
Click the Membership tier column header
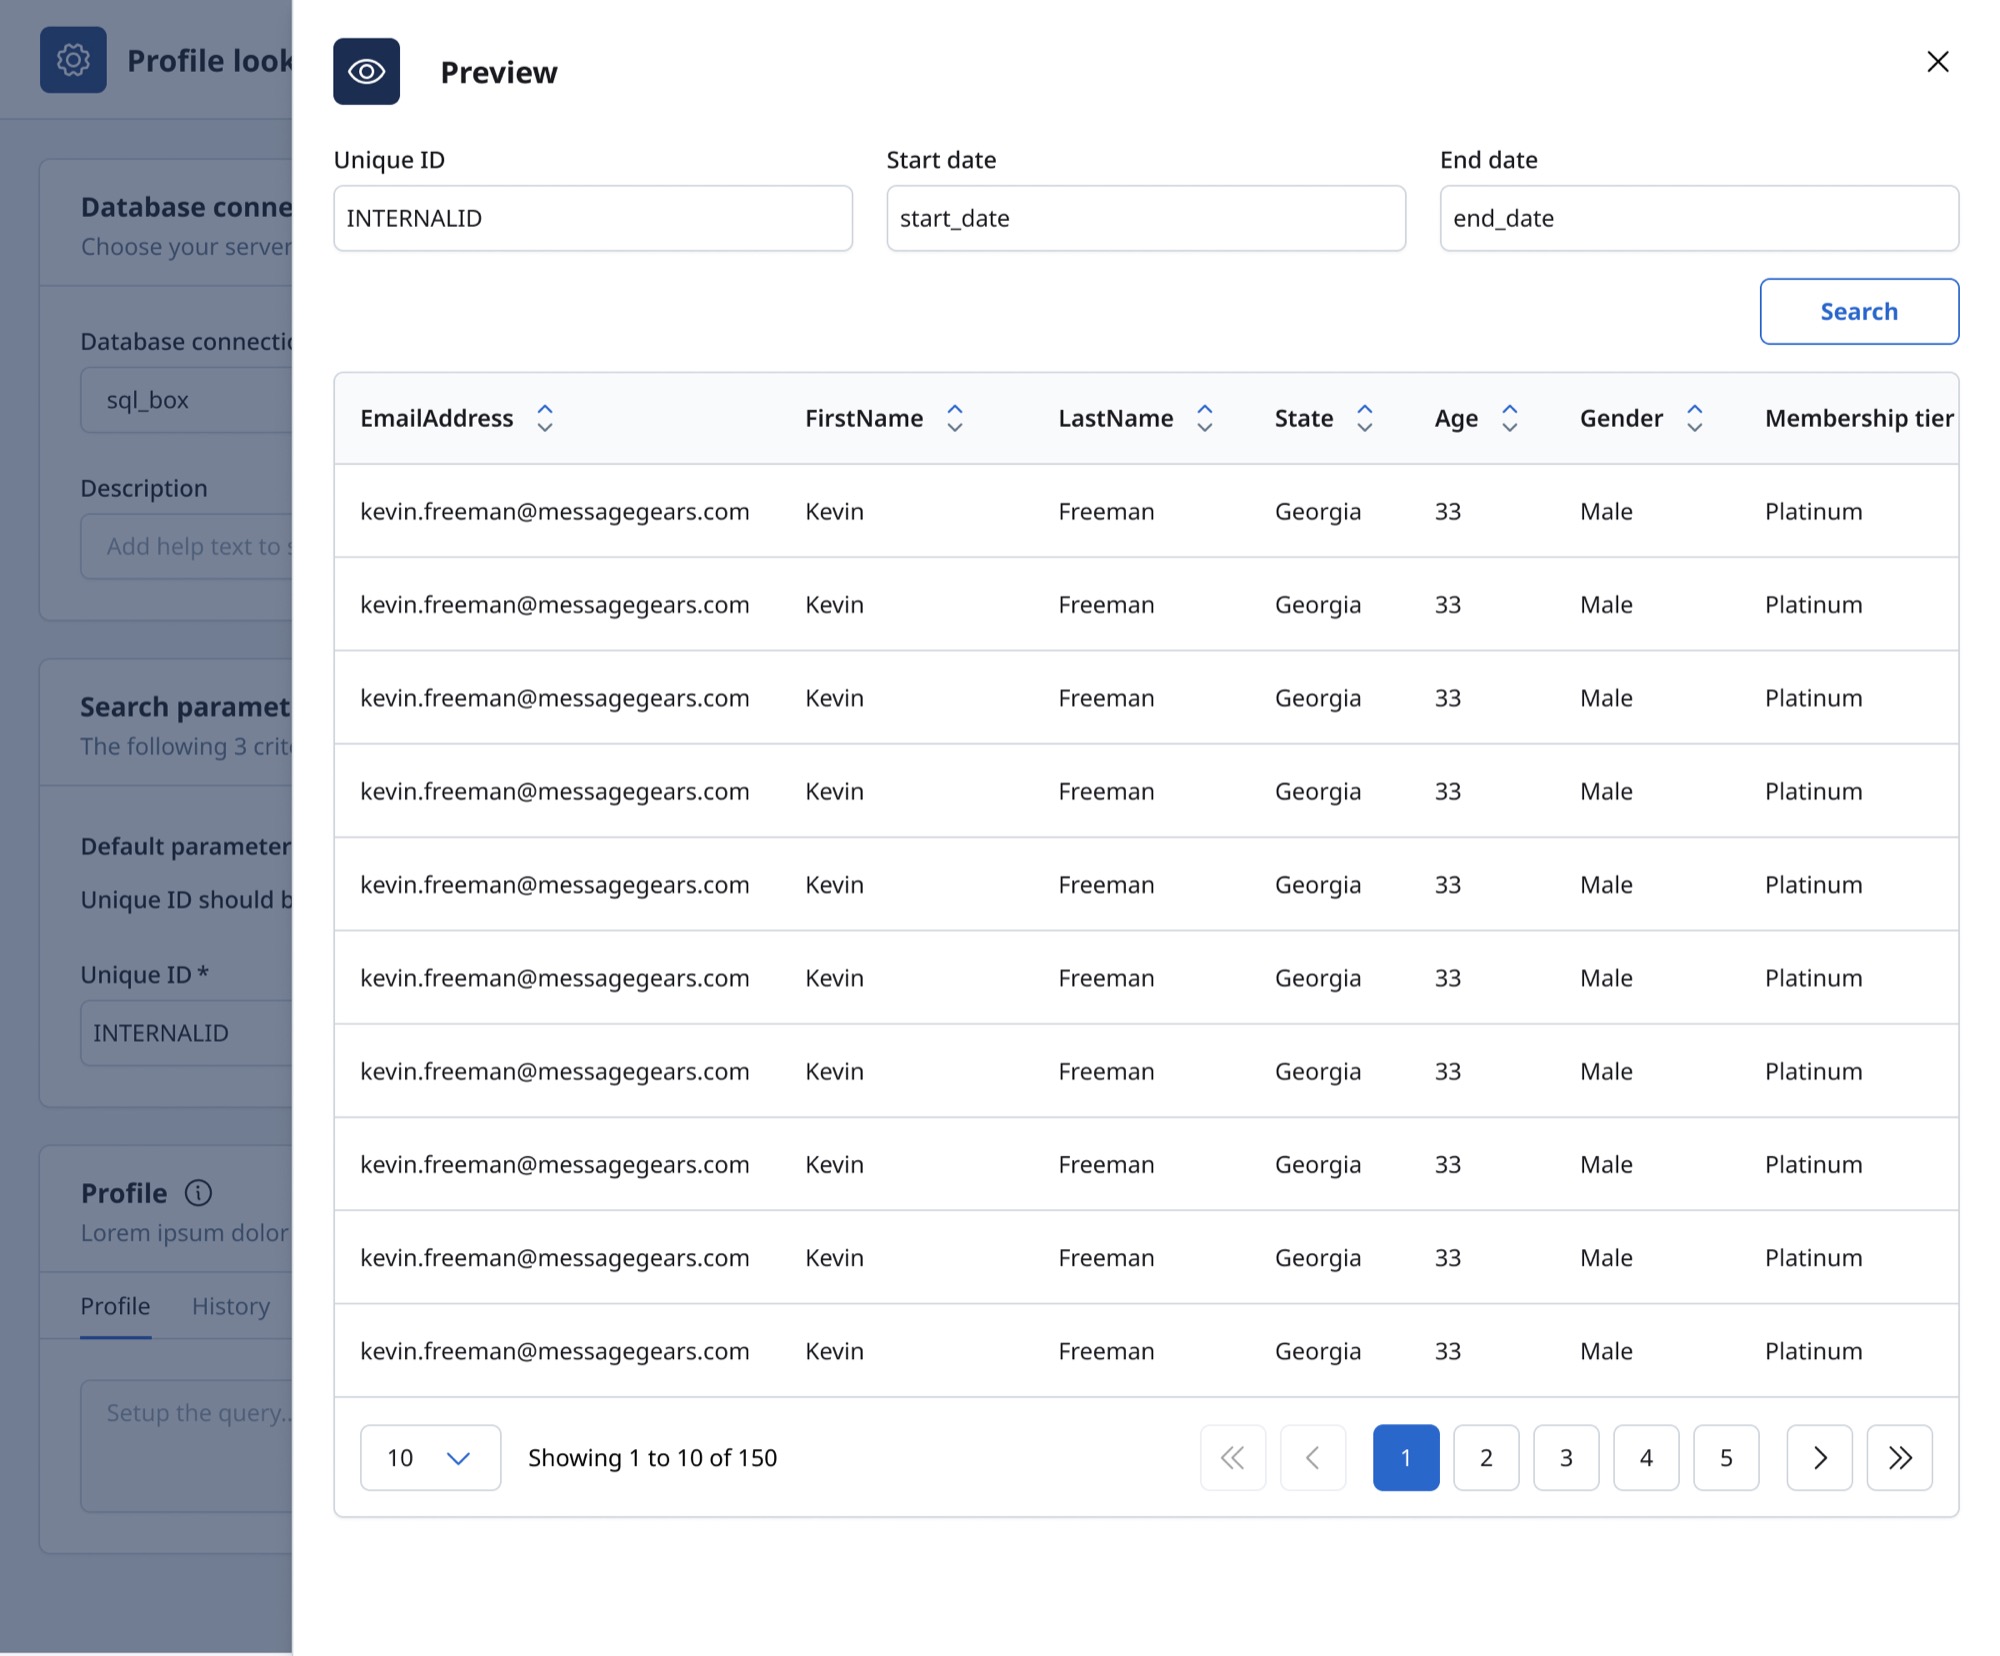[x=1859, y=418]
